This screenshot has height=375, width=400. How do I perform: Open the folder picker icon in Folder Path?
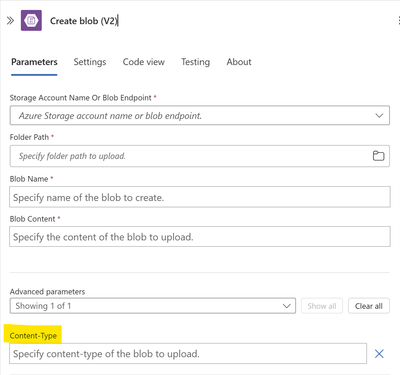[378, 156]
